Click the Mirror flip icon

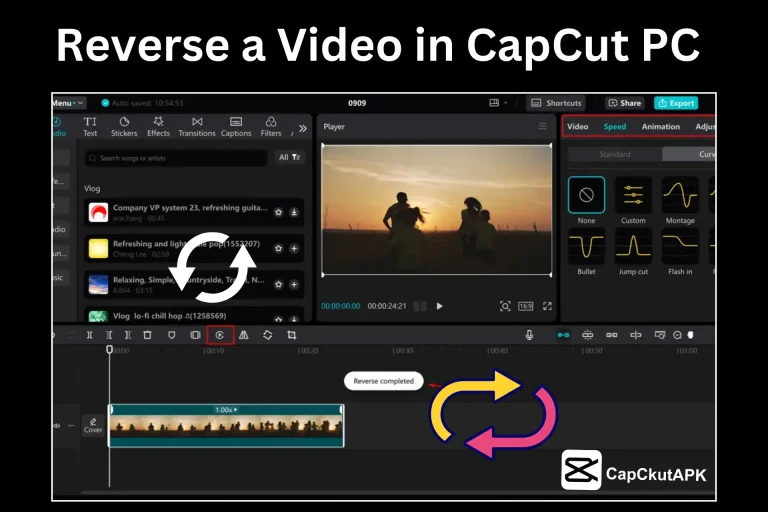click(x=243, y=335)
